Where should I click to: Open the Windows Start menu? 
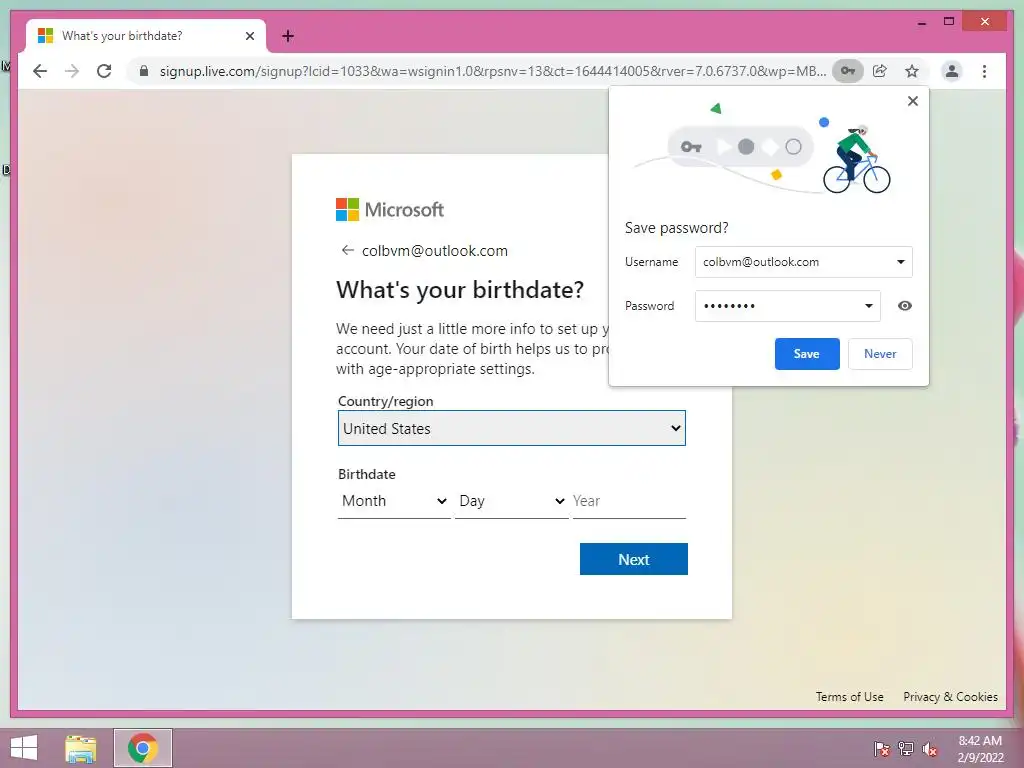pyautogui.click(x=24, y=748)
